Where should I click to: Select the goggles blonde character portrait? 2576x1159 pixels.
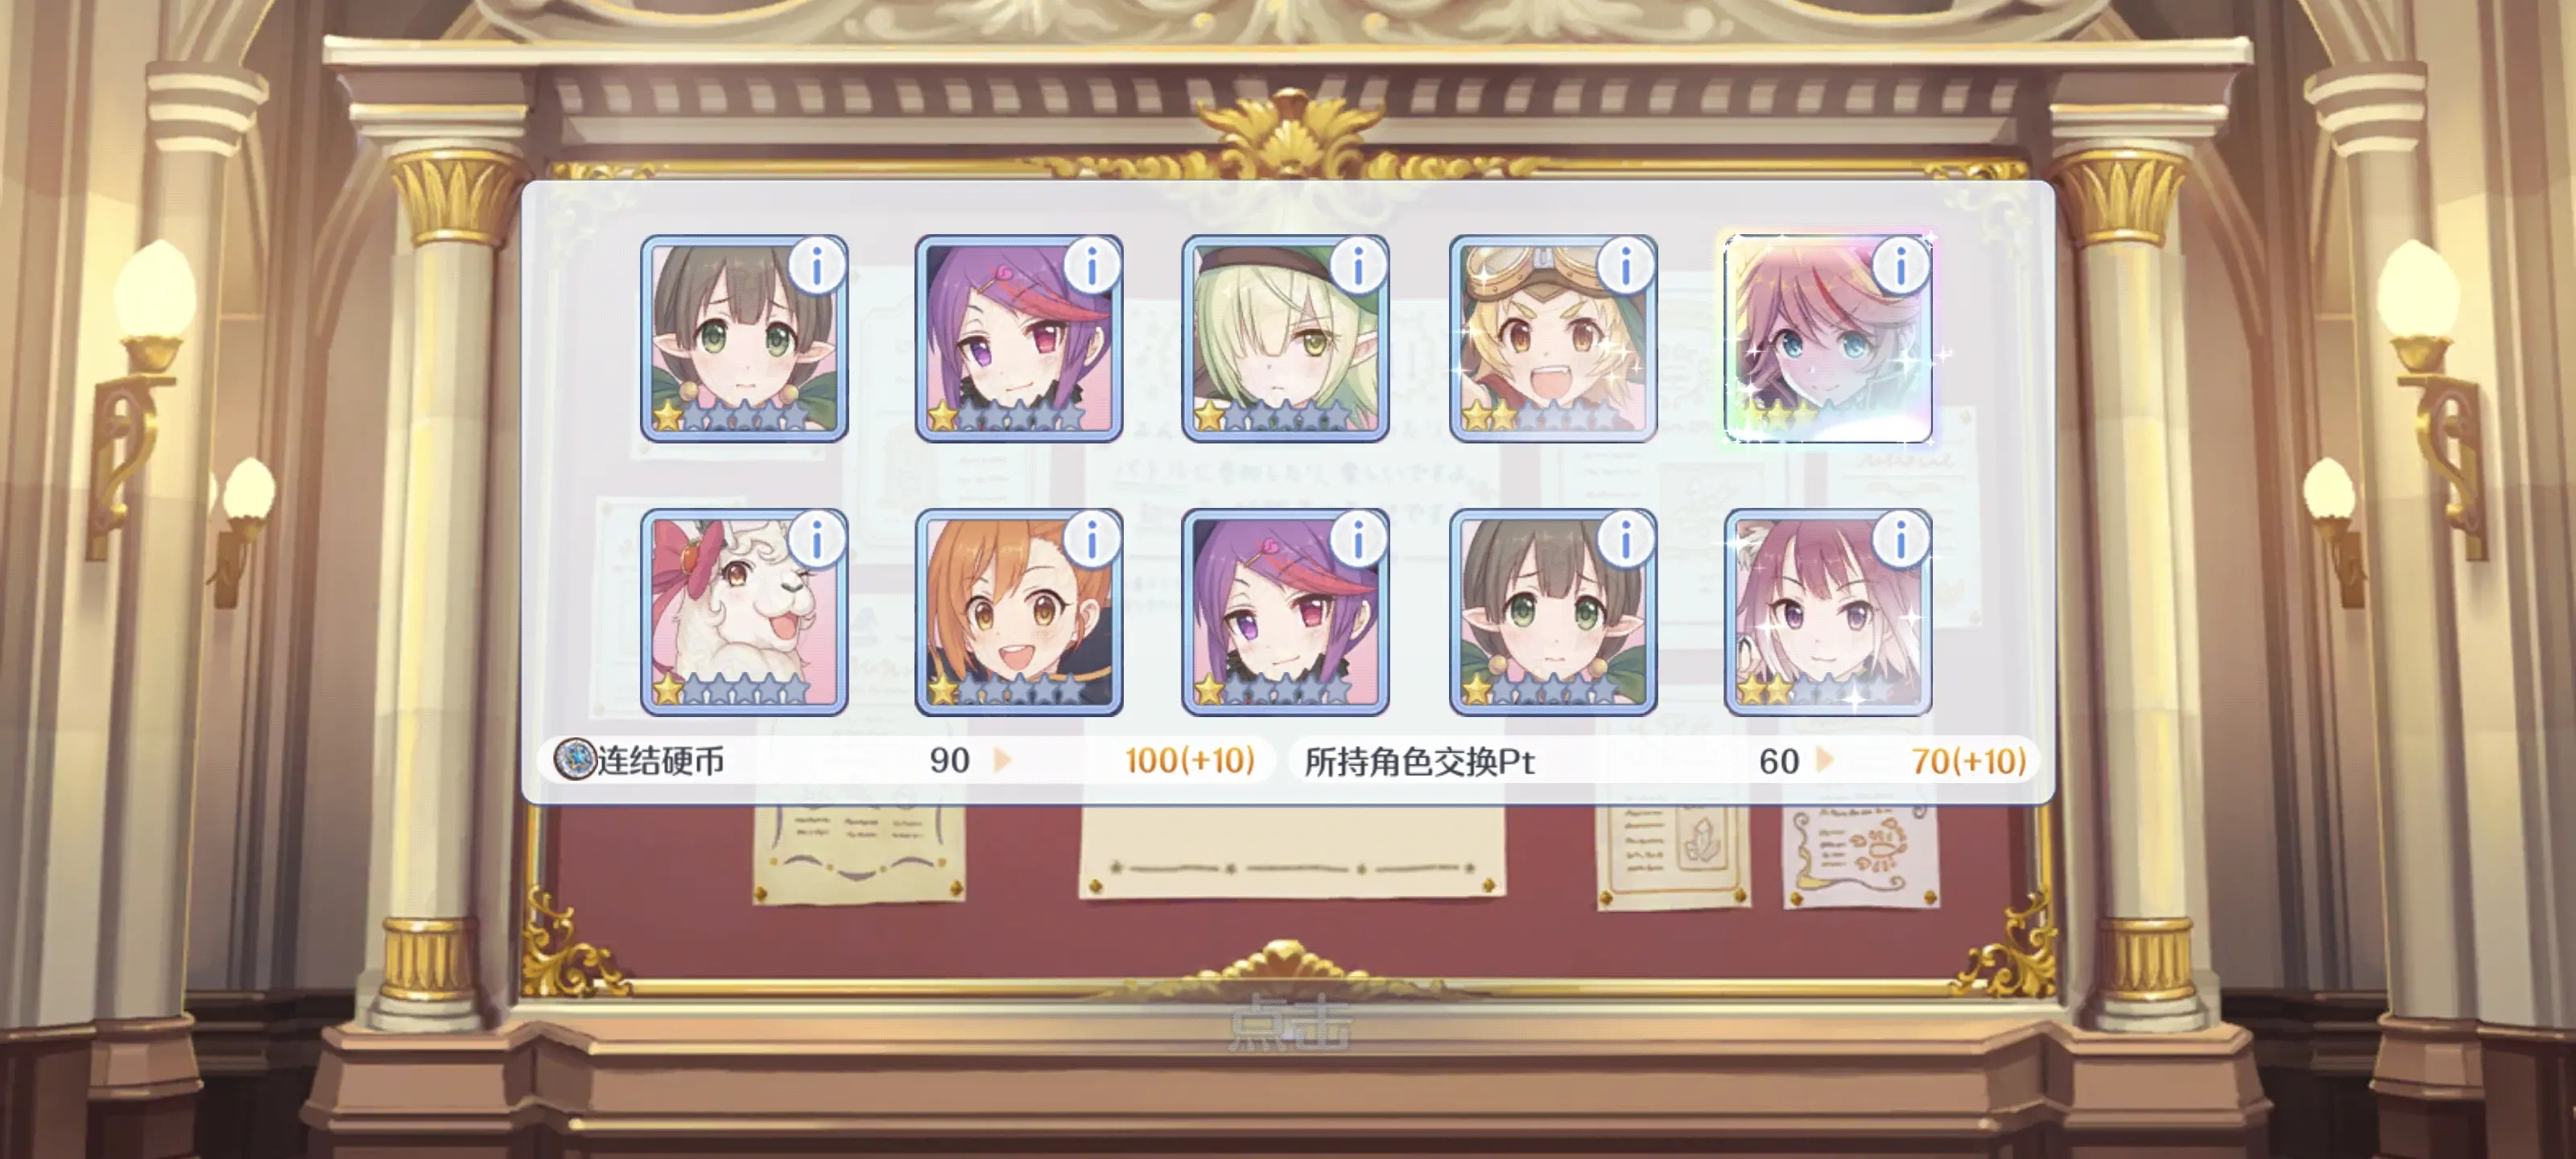tap(1552, 338)
